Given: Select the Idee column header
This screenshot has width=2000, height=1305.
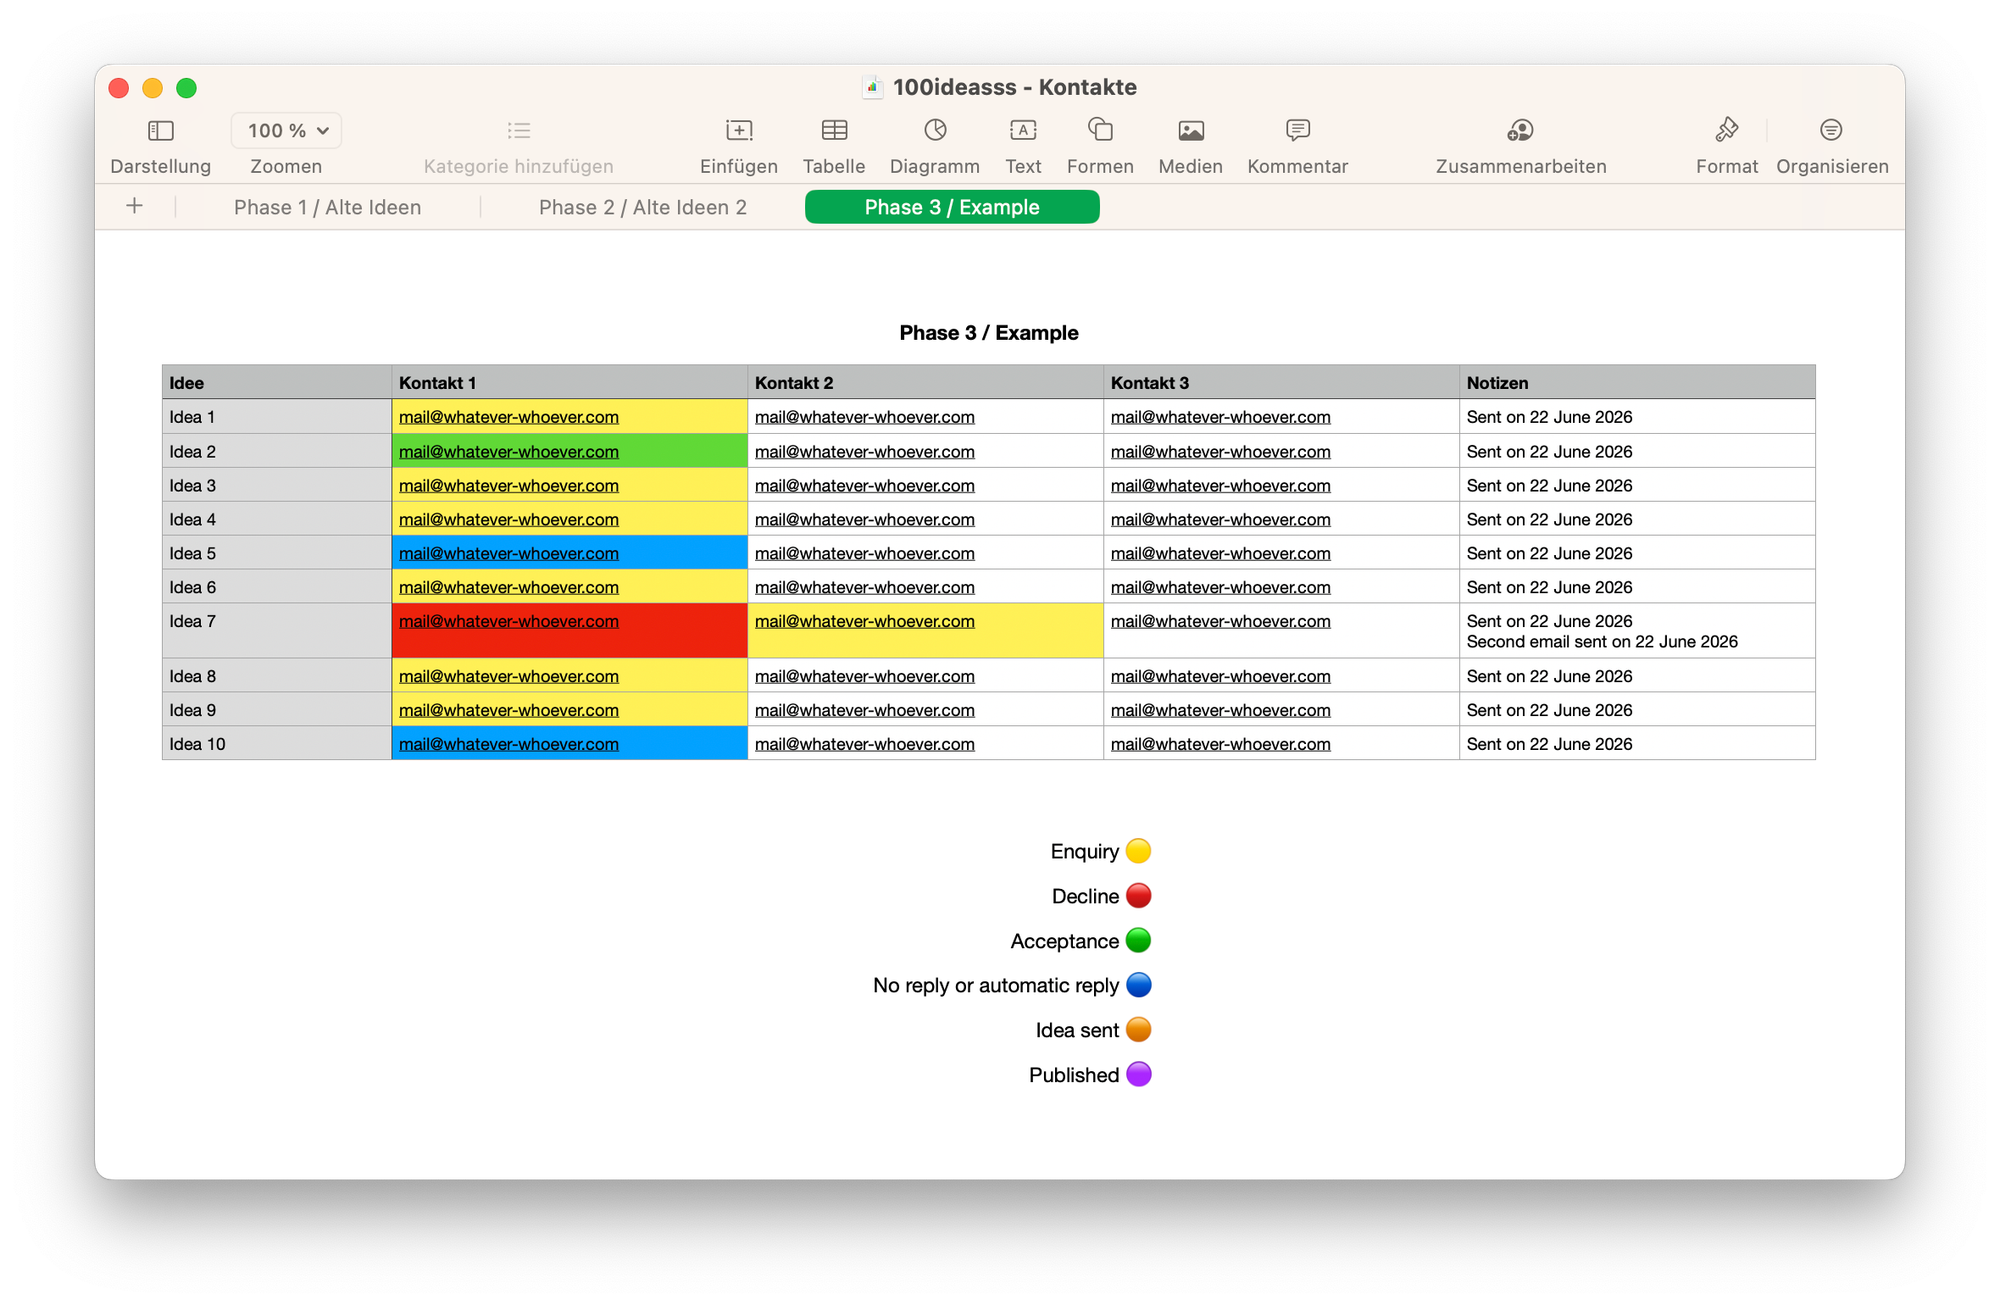Looking at the screenshot, I should coord(277,383).
